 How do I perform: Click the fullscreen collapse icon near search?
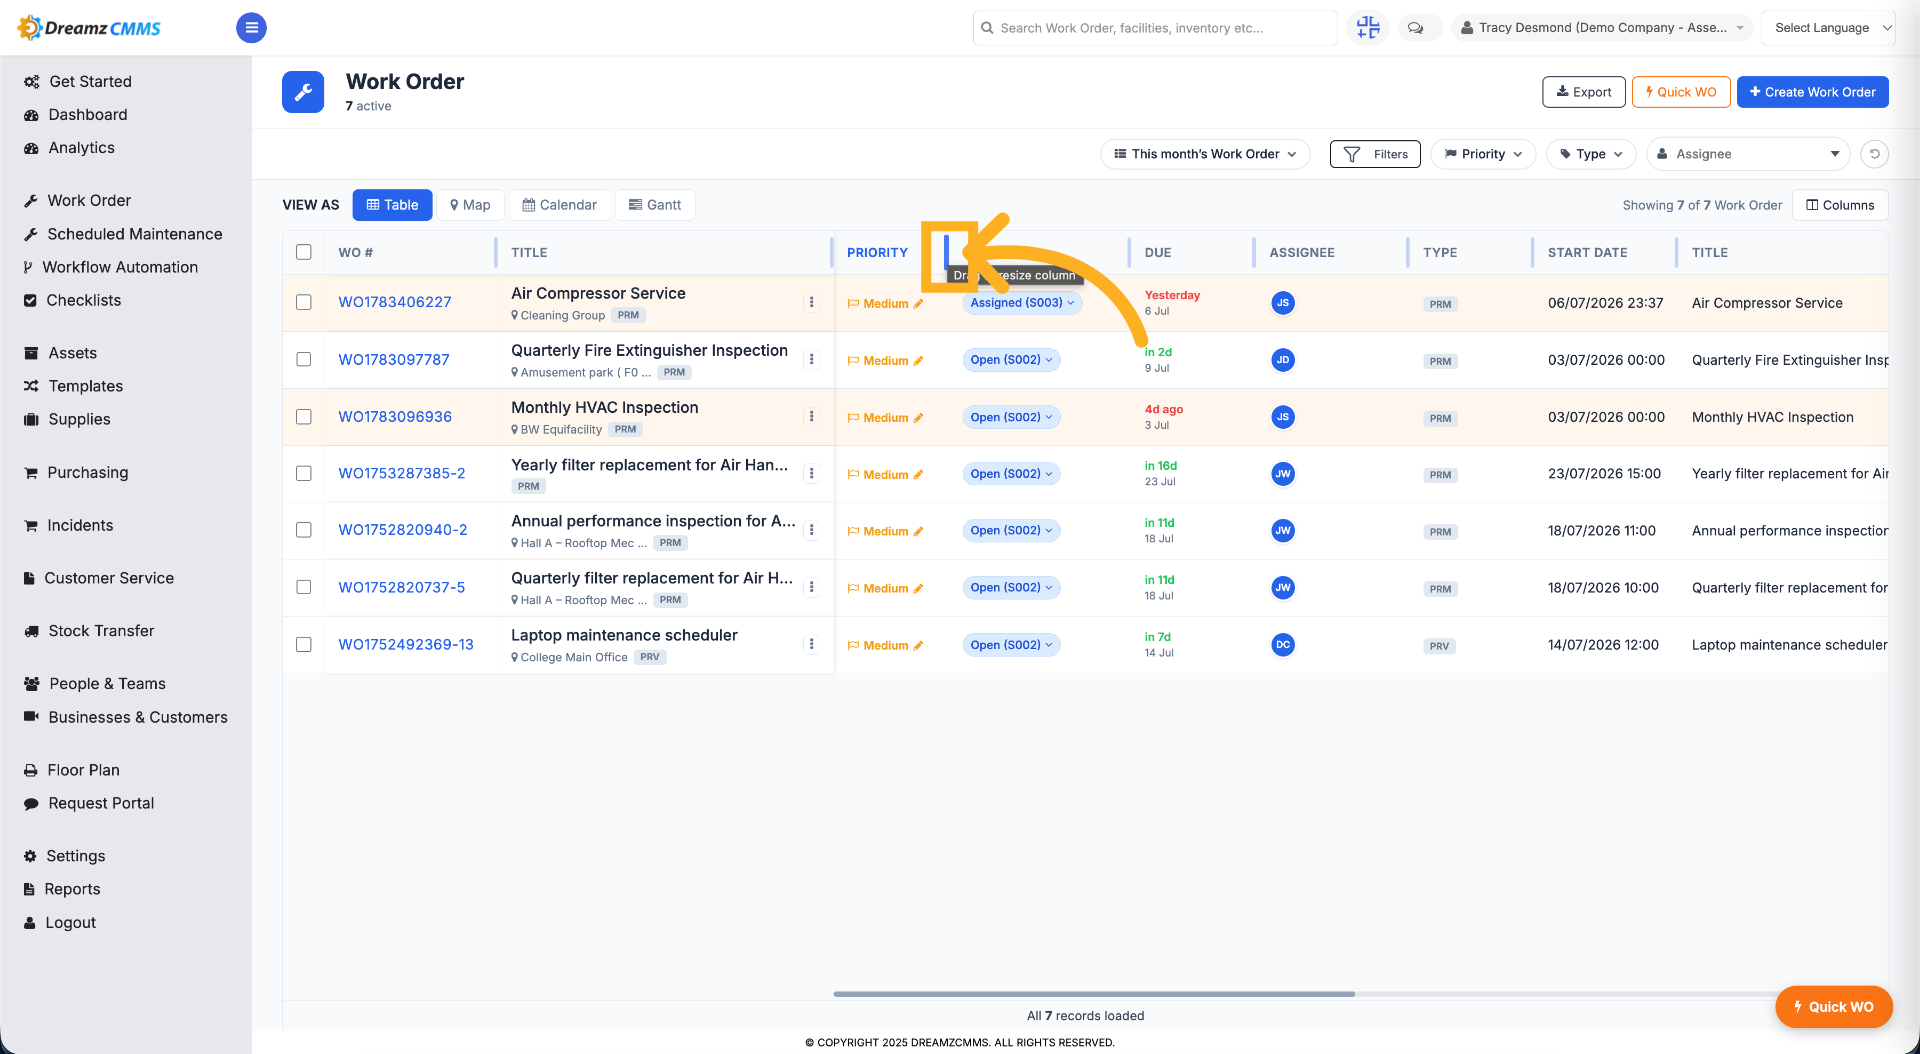[1368, 28]
